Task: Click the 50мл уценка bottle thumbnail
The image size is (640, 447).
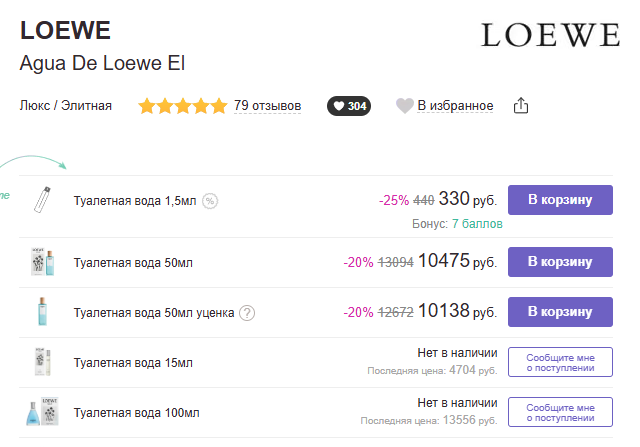Action: tap(42, 312)
